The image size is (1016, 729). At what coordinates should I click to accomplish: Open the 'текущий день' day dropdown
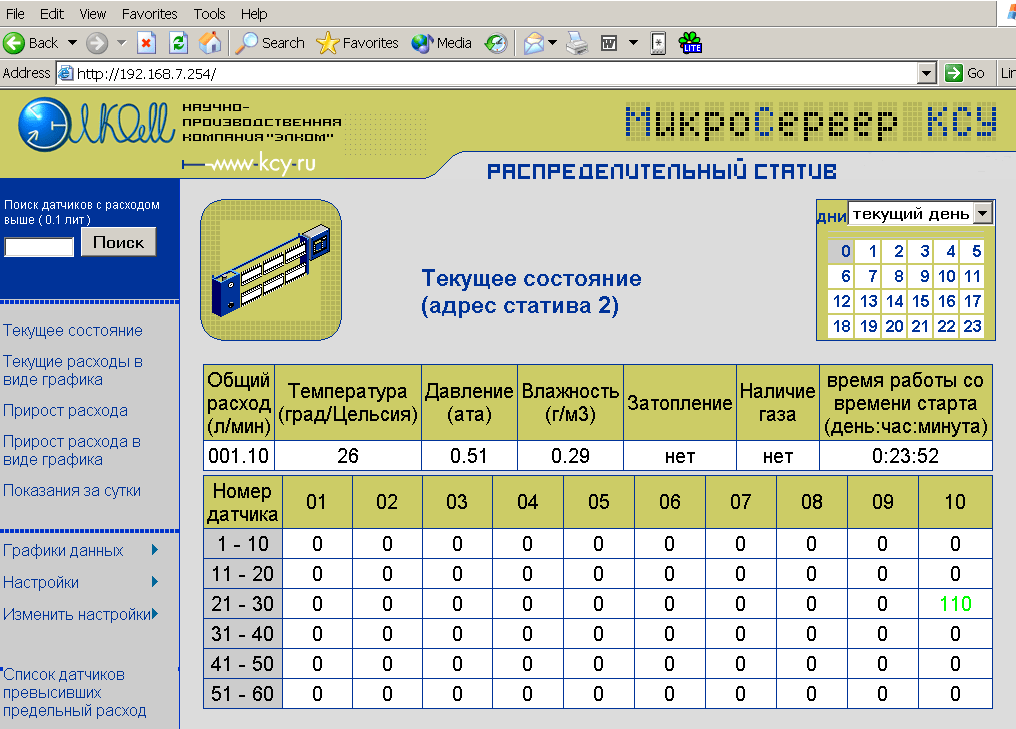point(984,213)
